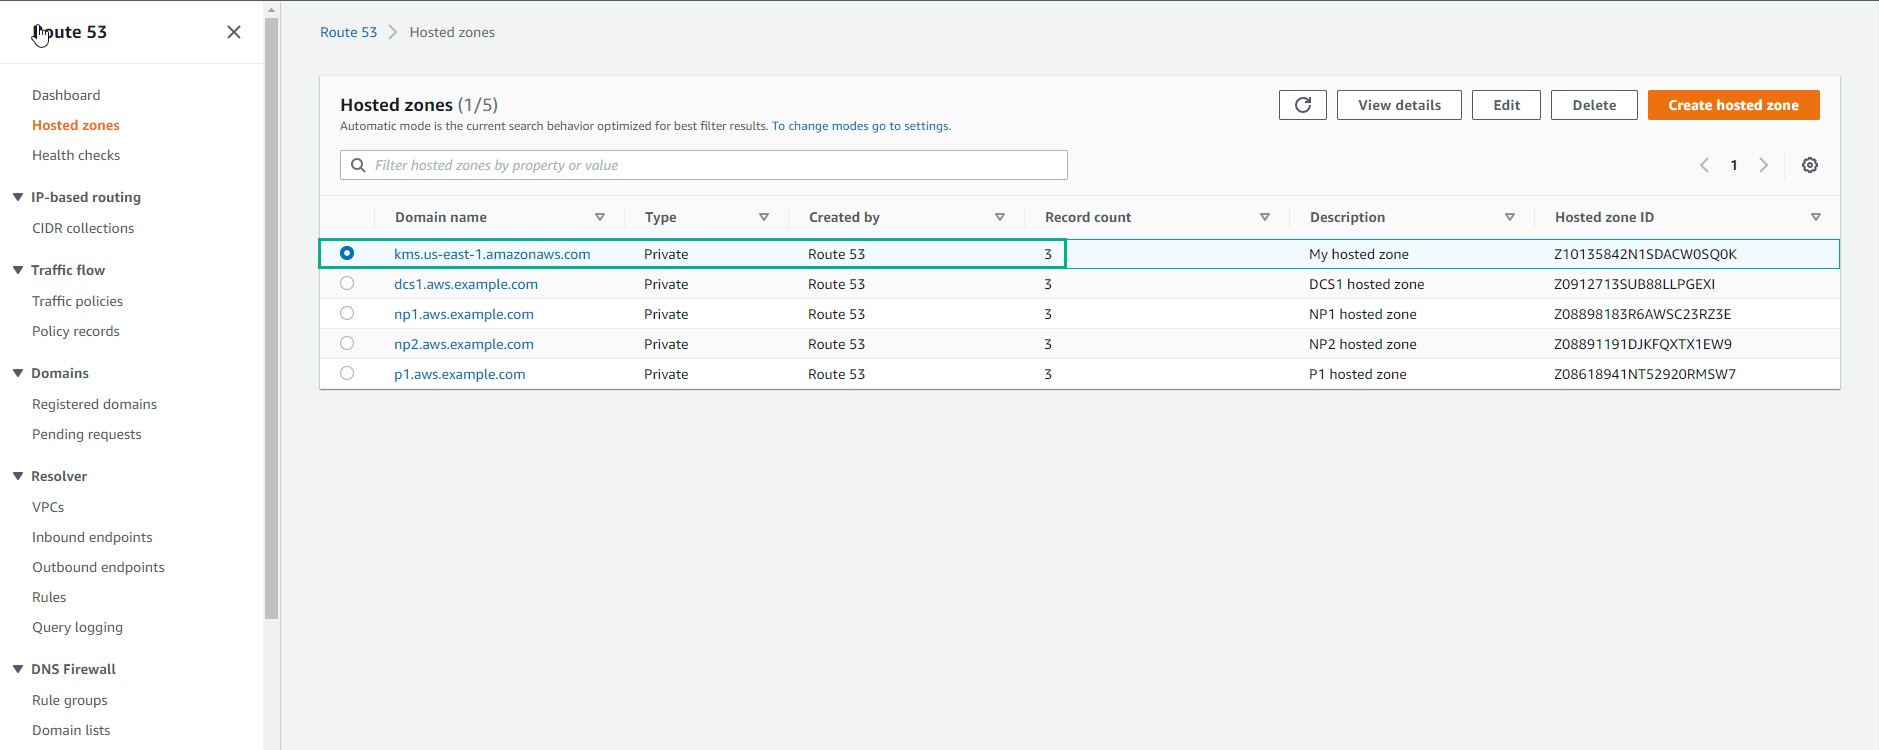Image resolution: width=1879 pixels, height=750 pixels.
Task: Open Rules under Resolver
Action: 49,597
